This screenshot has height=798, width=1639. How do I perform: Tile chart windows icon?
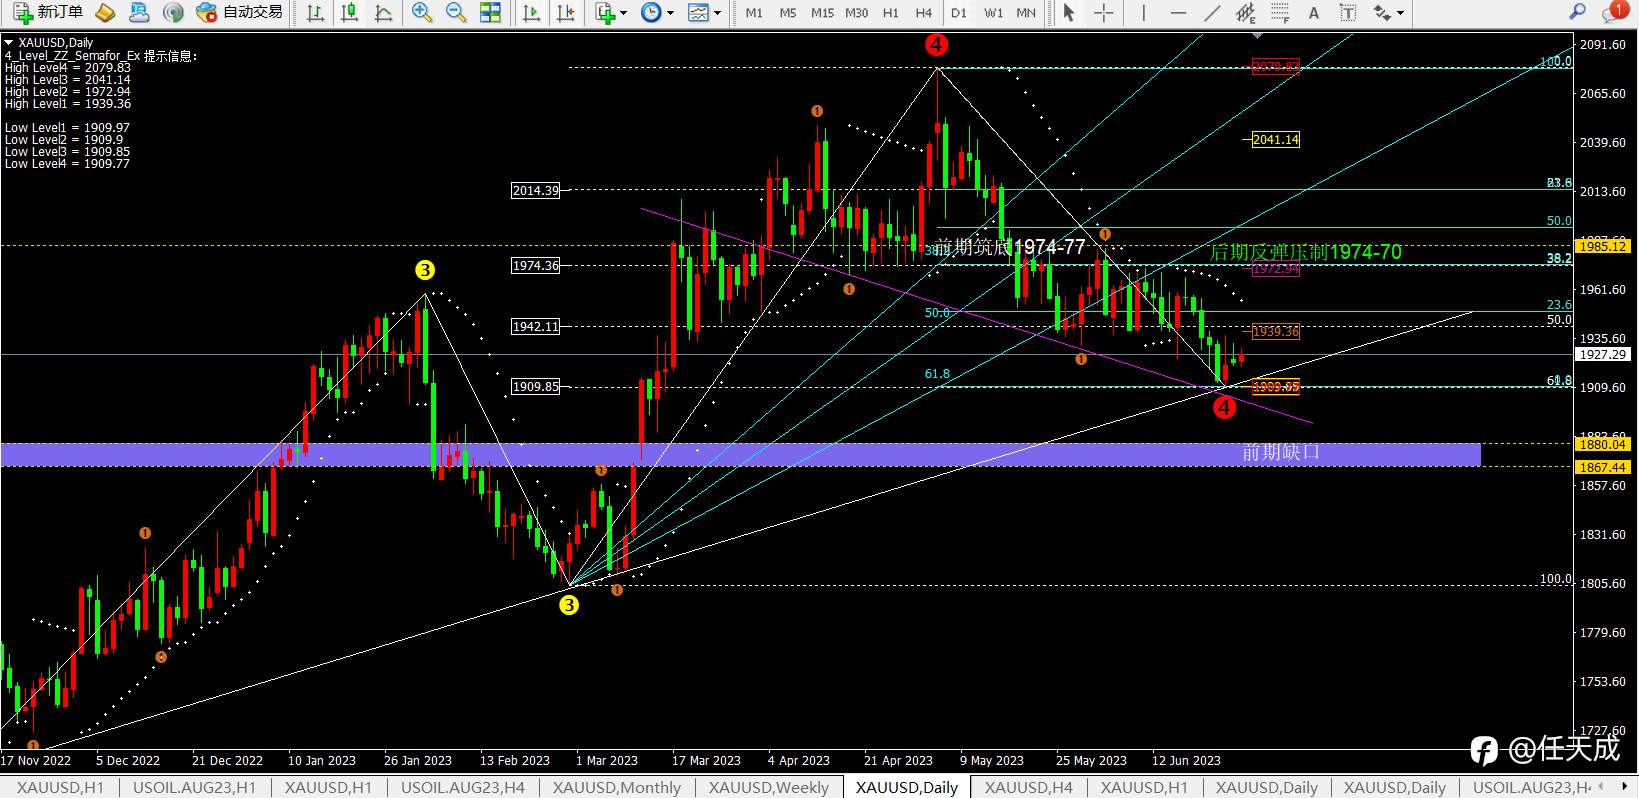[490, 12]
